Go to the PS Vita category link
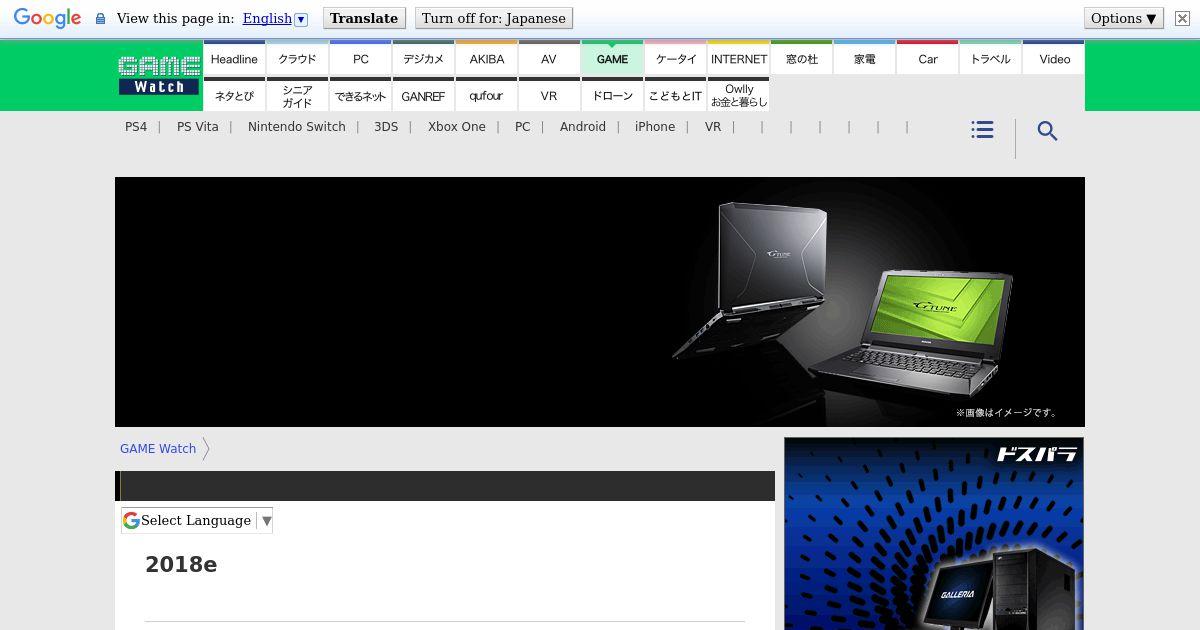The height and width of the screenshot is (630, 1200). click(x=197, y=127)
